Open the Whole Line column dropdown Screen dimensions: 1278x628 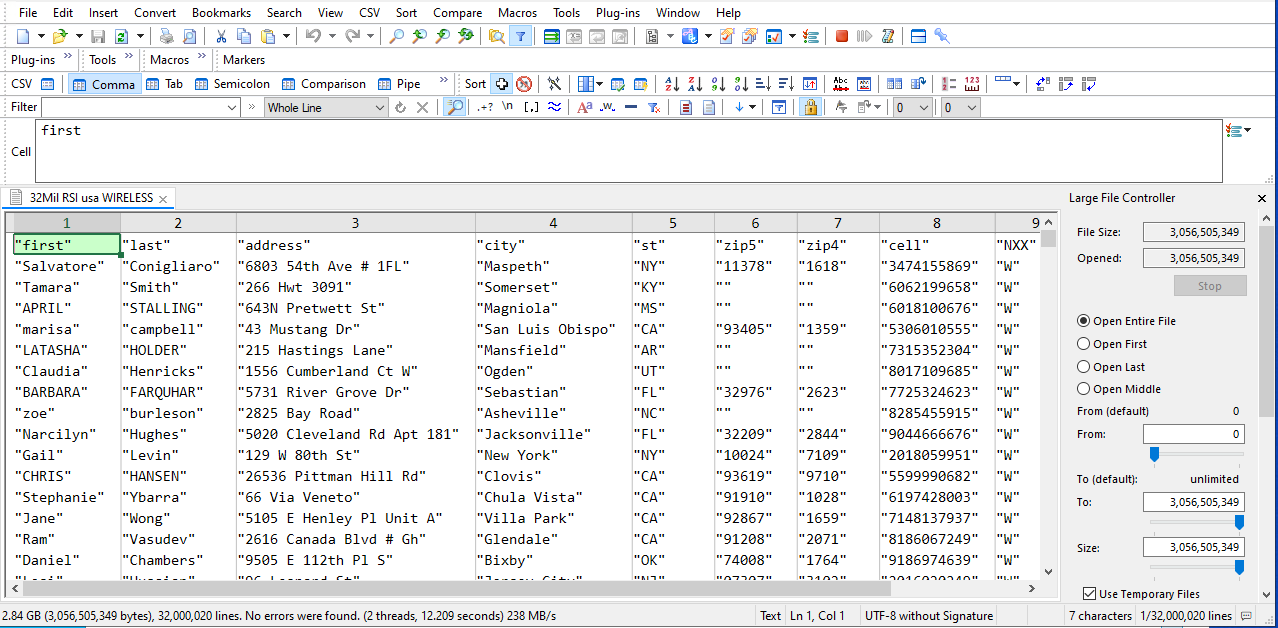click(x=380, y=107)
